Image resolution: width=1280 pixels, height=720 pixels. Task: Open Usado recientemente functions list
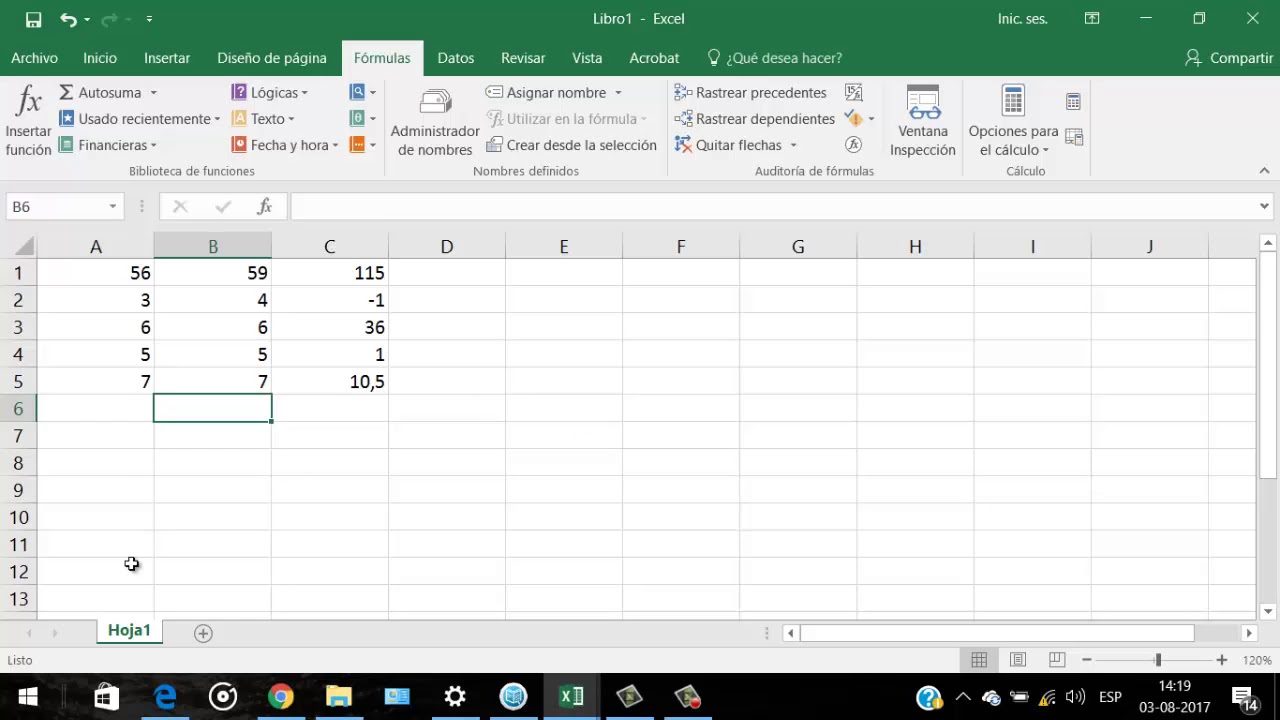click(139, 118)
